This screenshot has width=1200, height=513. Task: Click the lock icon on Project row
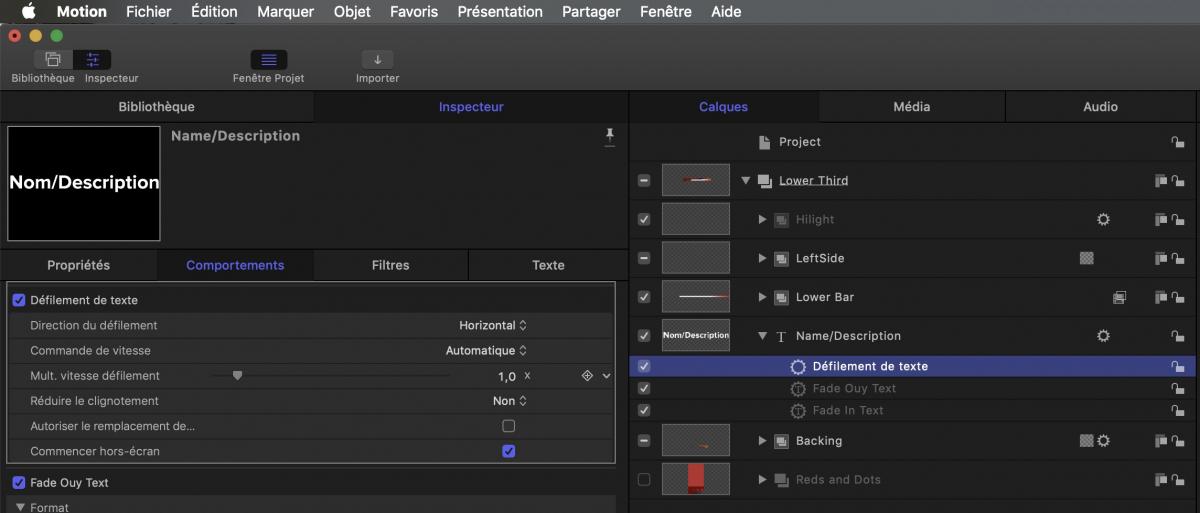(1178, 142)
